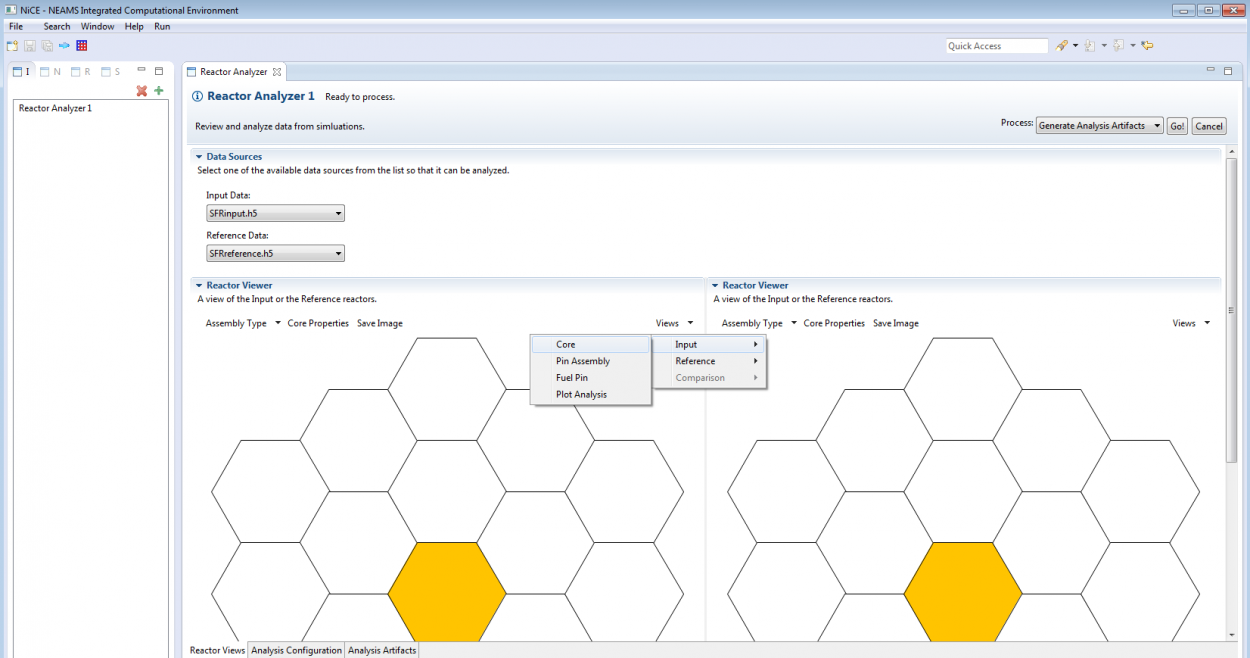Open the Input Data SFRinput.h5 dropdown
Screen dimensions: 1250x658
pos(275,213)
